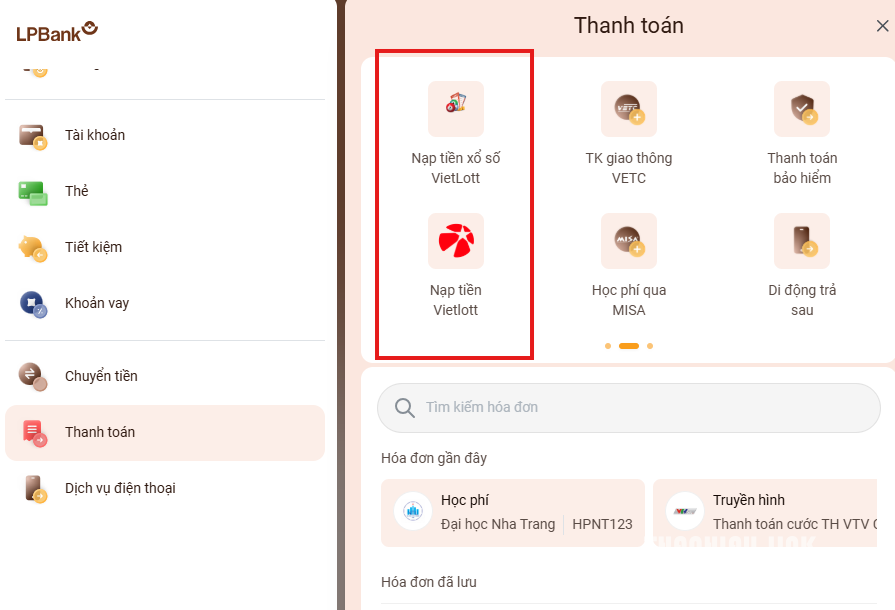Select Thanh toán sidebar item
895x610 pixels.
(x=165, y=433)
